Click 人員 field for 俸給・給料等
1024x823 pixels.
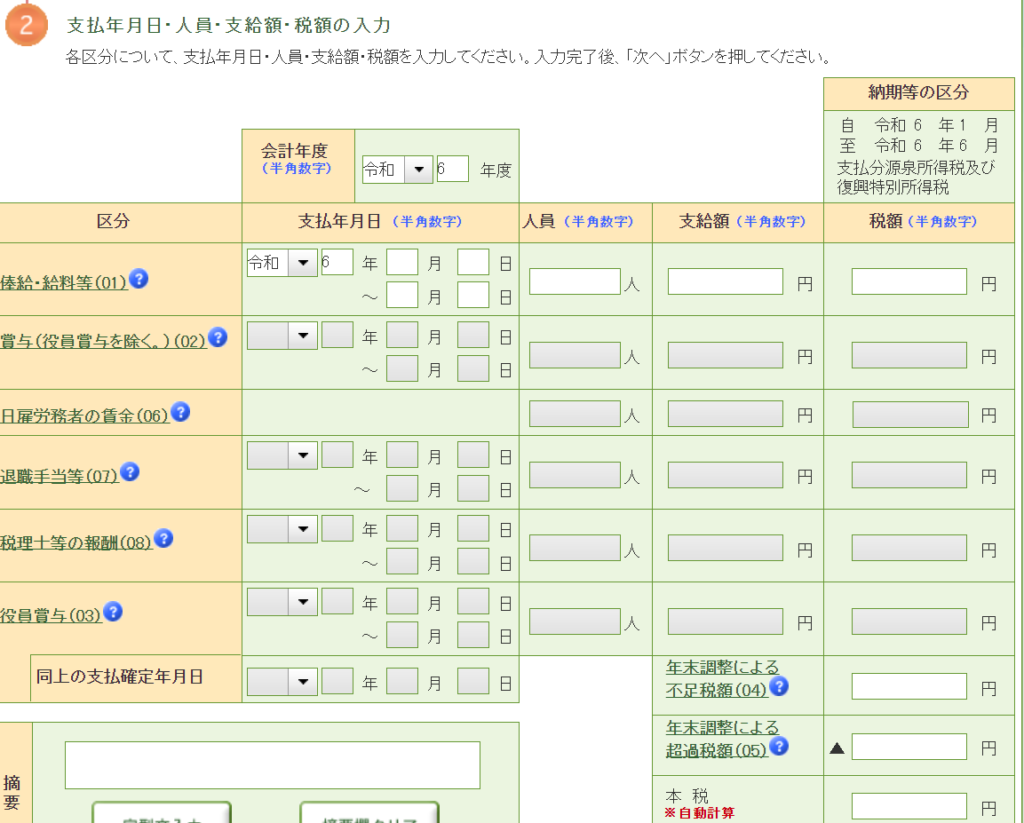pos(575,282)
